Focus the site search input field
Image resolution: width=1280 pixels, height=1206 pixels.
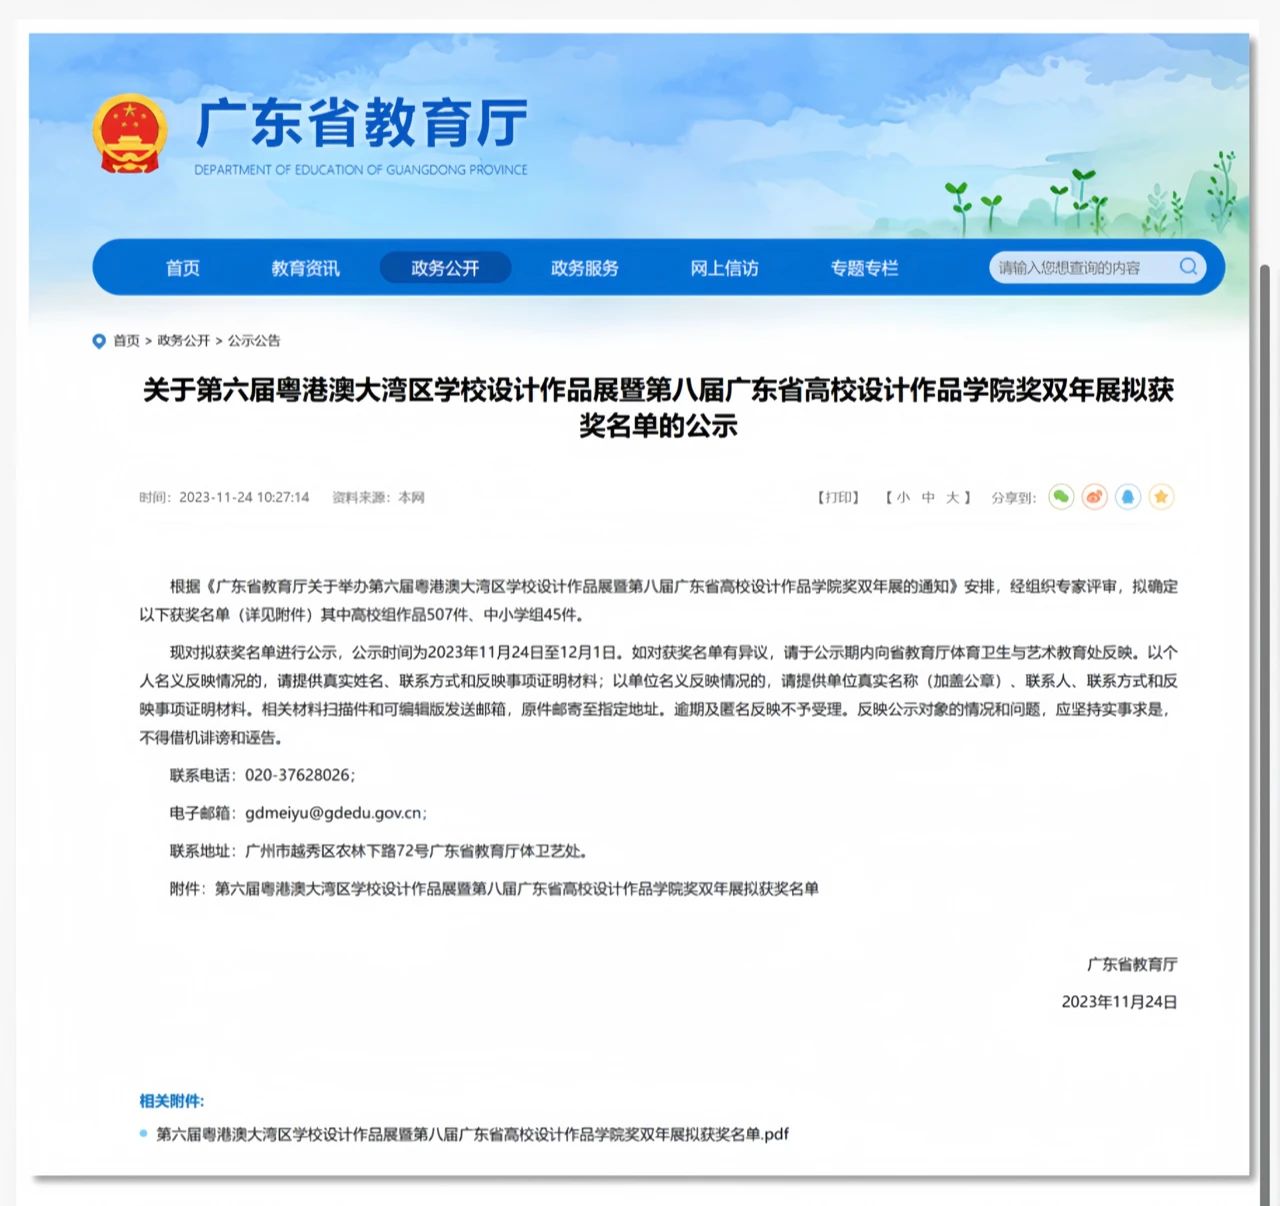1080,267
